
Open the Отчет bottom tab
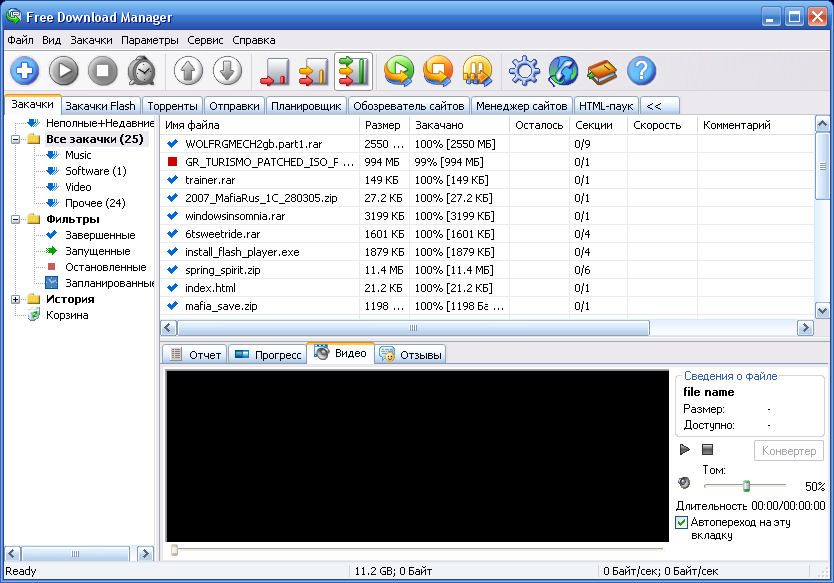click(195, 355)
